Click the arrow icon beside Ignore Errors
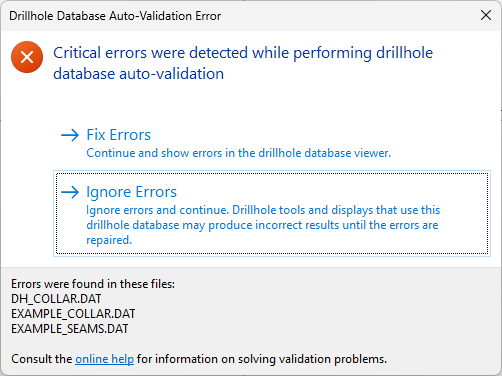Image resolution: width=502 pixels, height=376 pixels. 70,192
